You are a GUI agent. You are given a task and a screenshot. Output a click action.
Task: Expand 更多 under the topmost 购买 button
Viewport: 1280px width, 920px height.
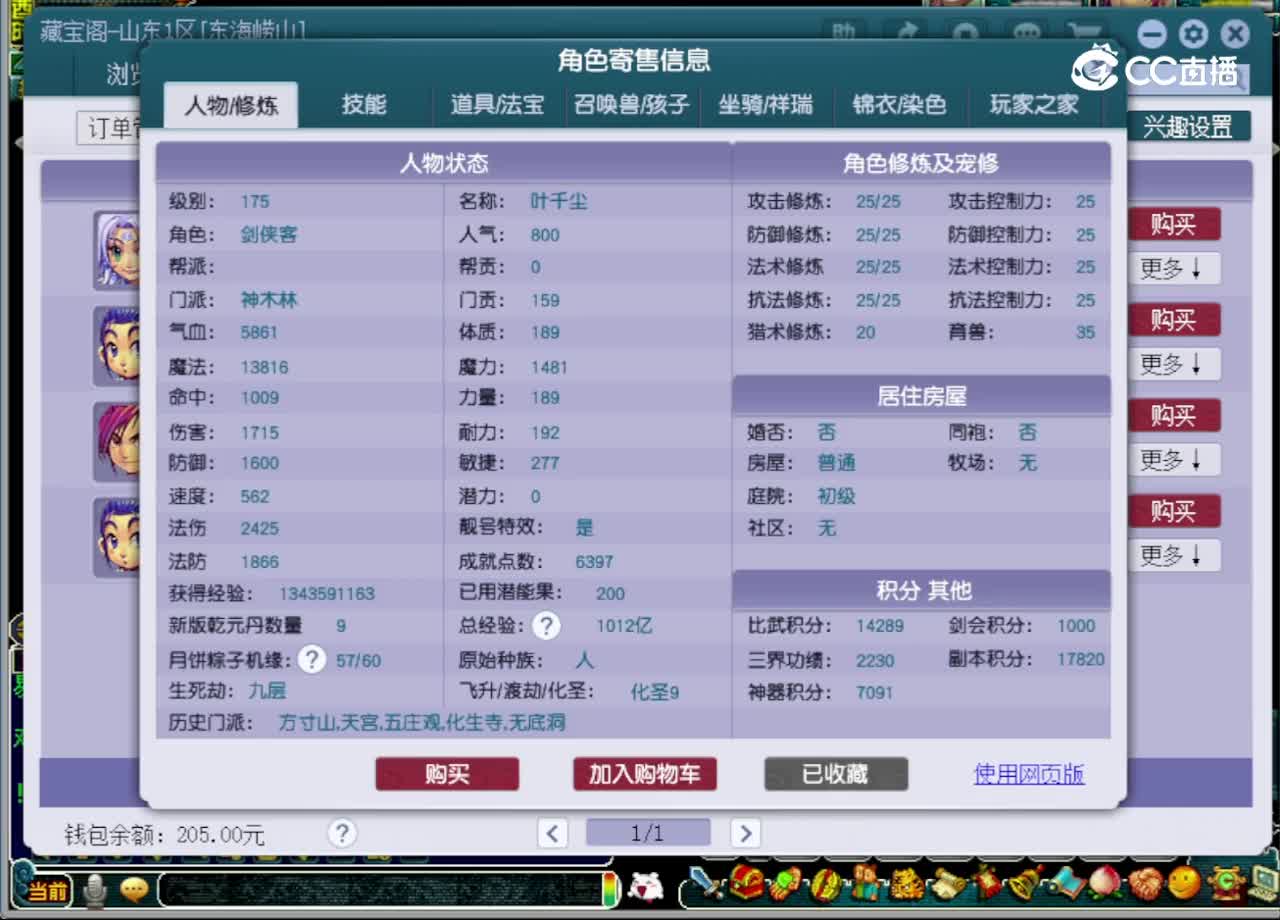(x=1173, y=268)
